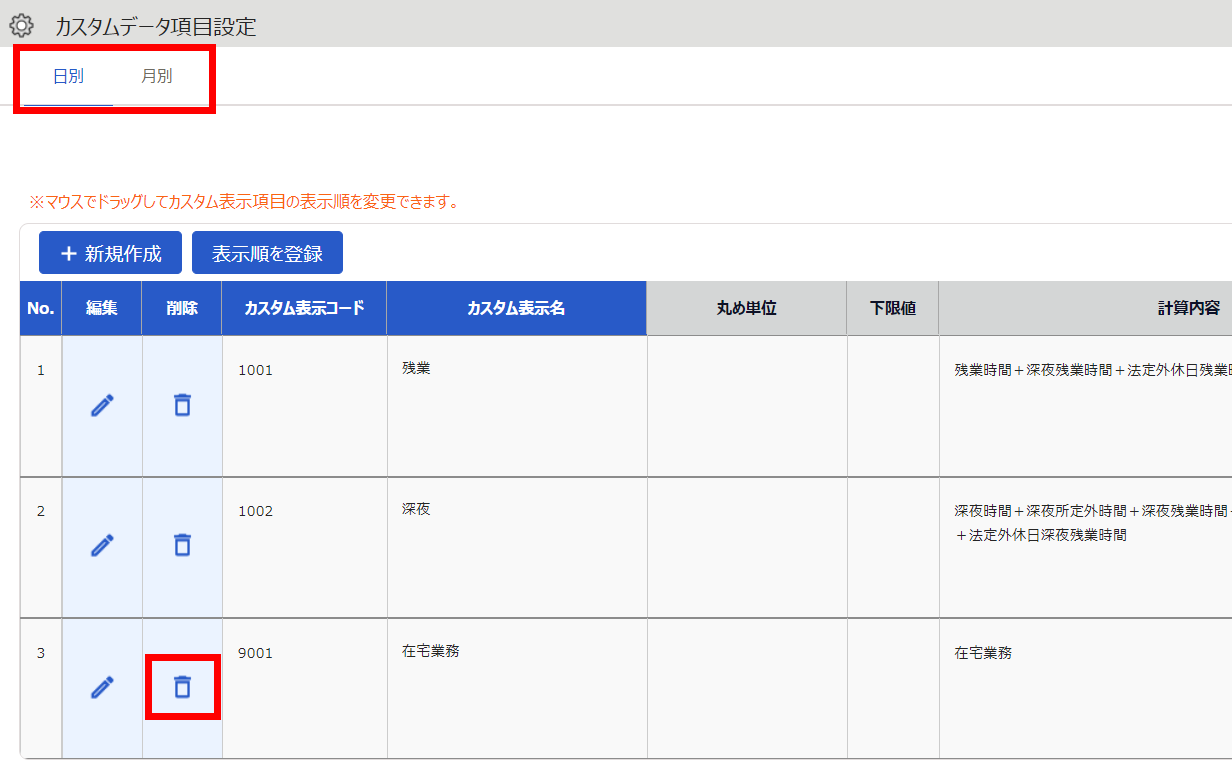Click the calculation text starting 残業時間＋深夜残業時間
Viewport: 1232px width, 774px height.
1093,370
